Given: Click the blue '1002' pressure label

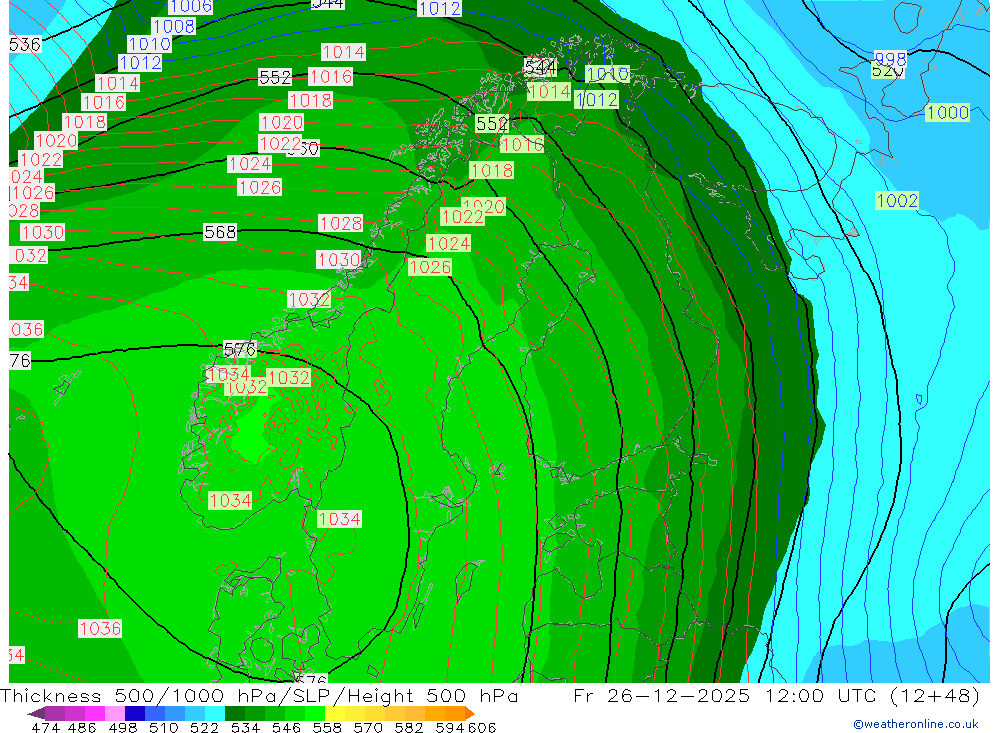Looking at the screenshot, I should 897,200.
